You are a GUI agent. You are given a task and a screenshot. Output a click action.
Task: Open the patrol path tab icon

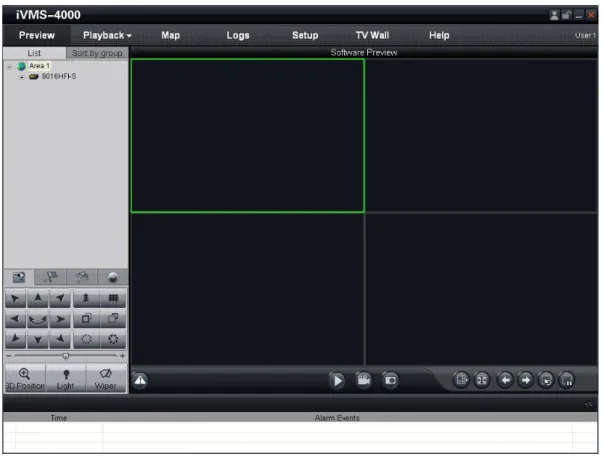tap(82, 277)
